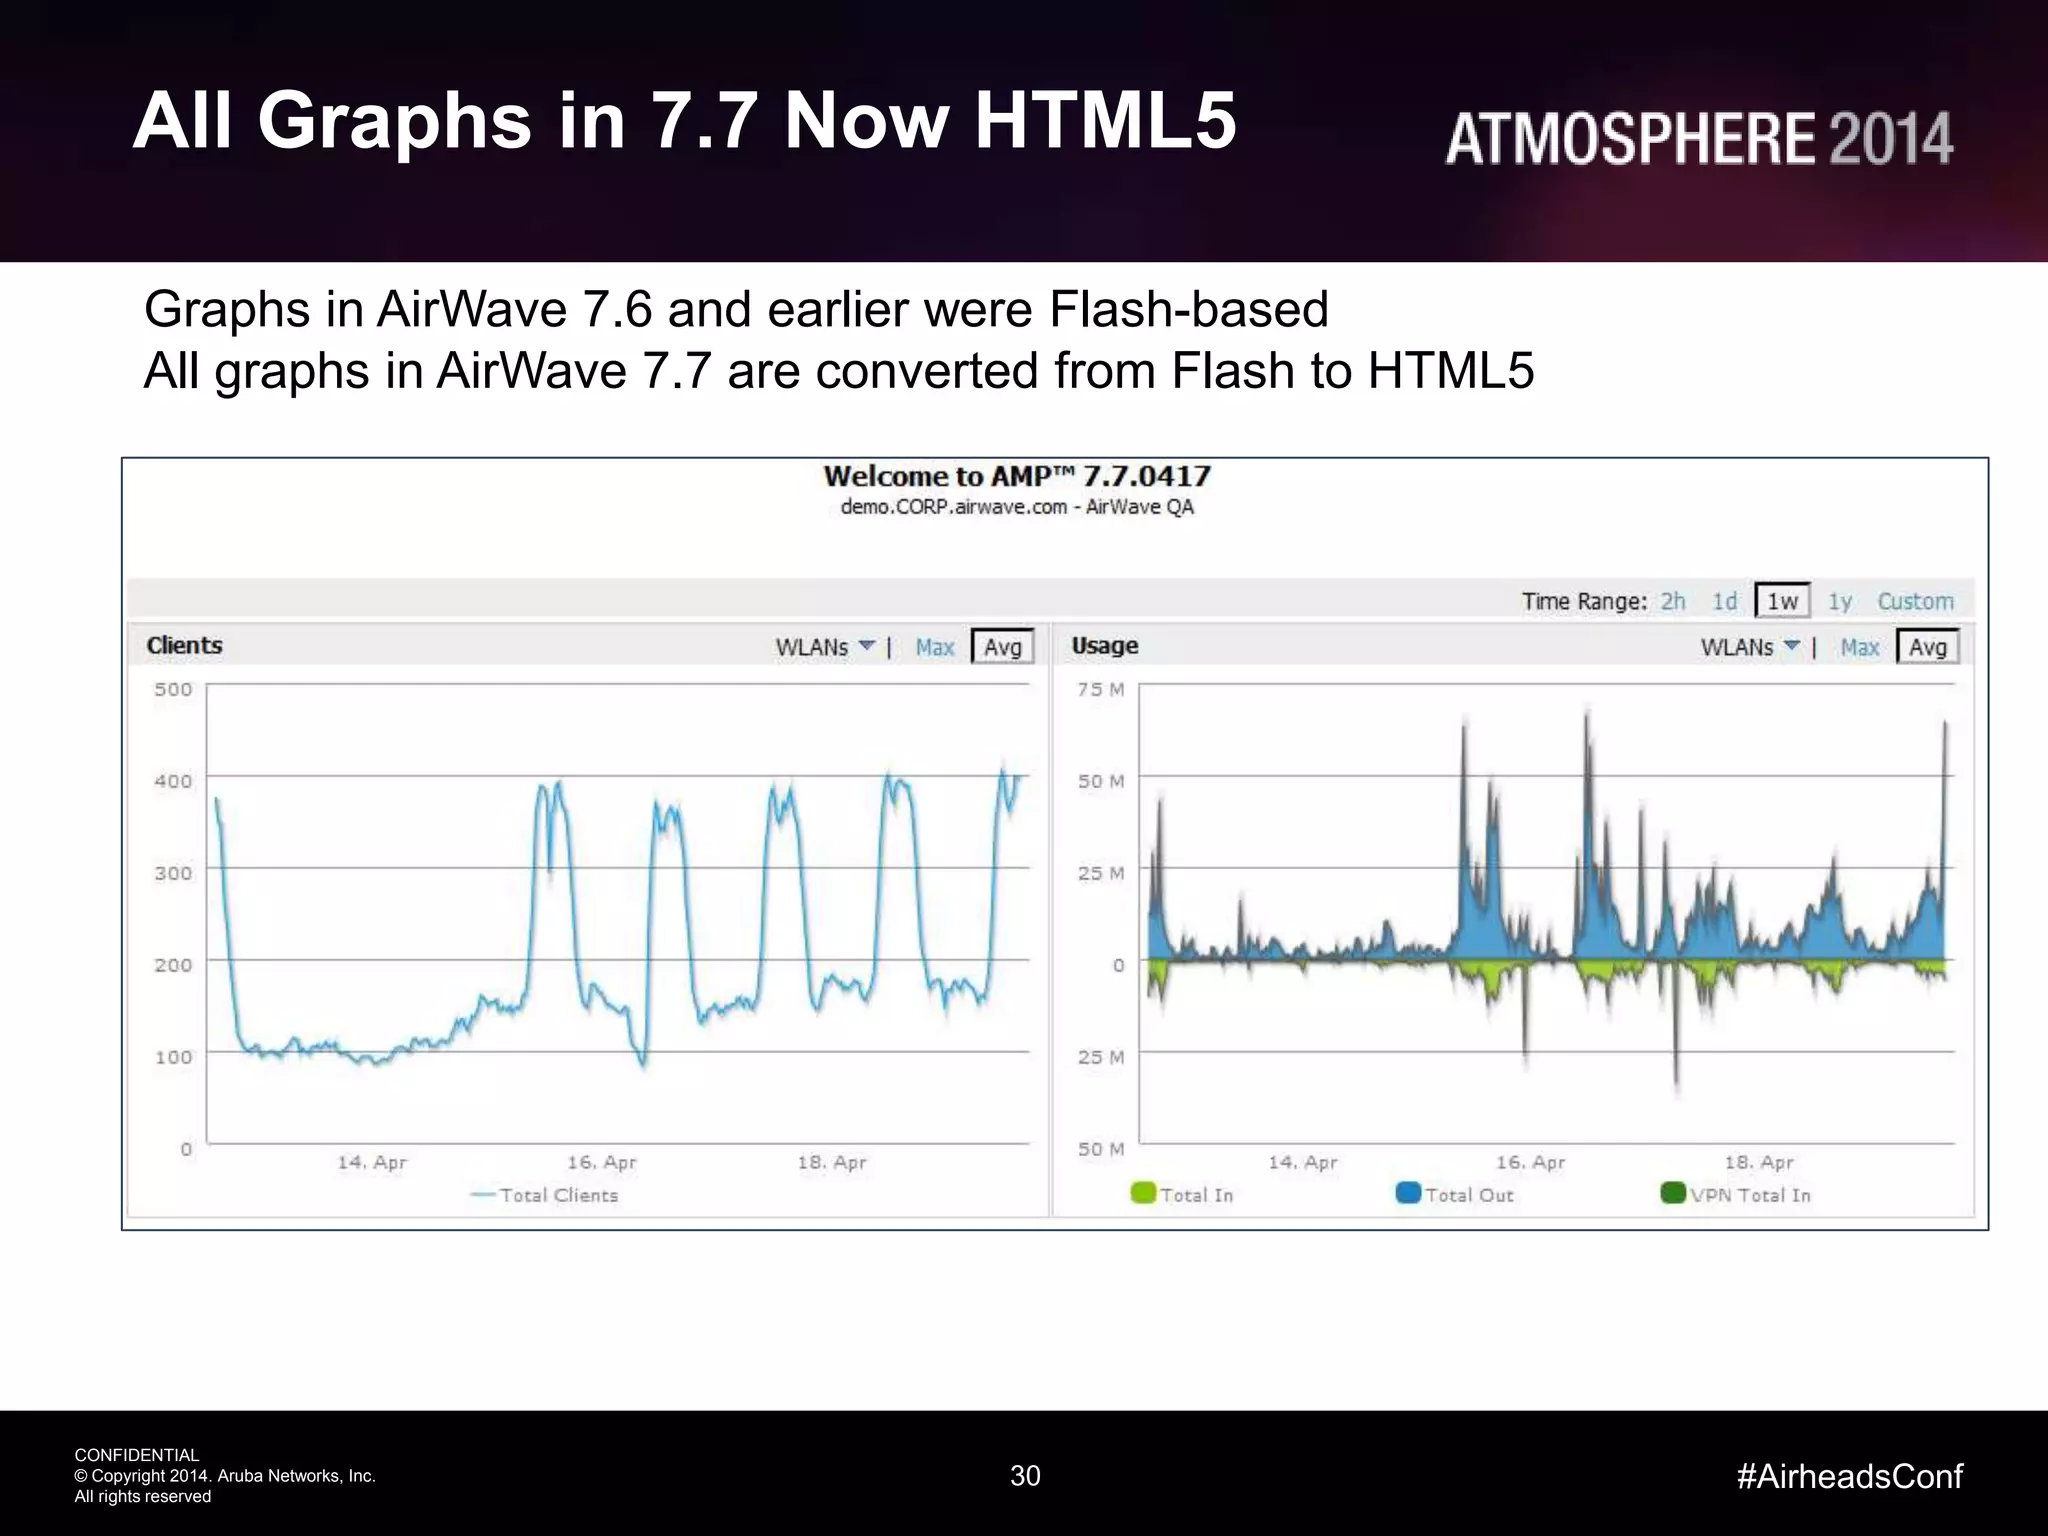Open WLANs dropdown in Usage graph
The width and height of the screenshot is (2048, 1536).
tap(1751, 647)
